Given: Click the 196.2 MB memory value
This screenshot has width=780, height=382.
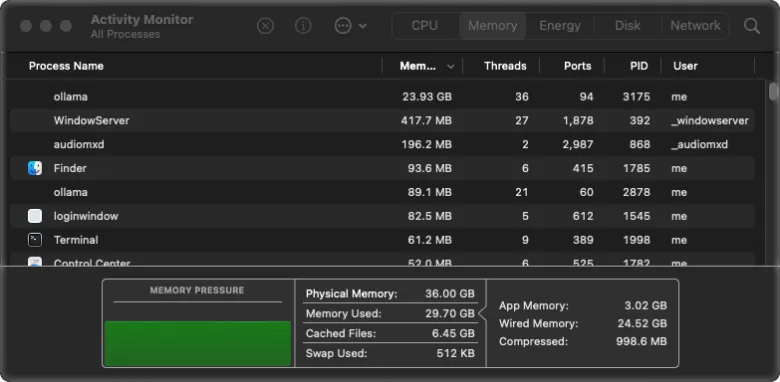Looking at the screenshot, I should pyautogui.click(x=426, y=144).
